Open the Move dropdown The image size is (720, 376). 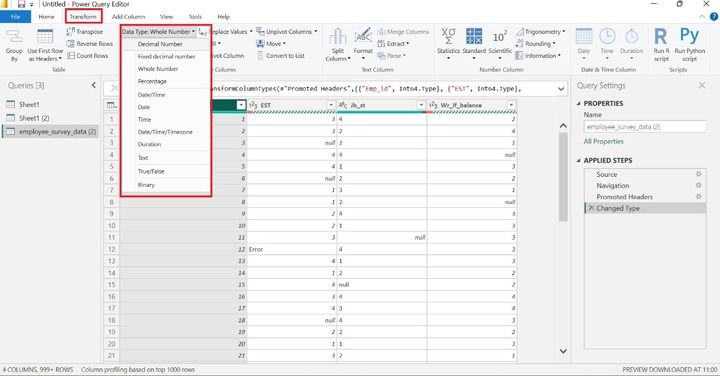[x=270, y=44]
